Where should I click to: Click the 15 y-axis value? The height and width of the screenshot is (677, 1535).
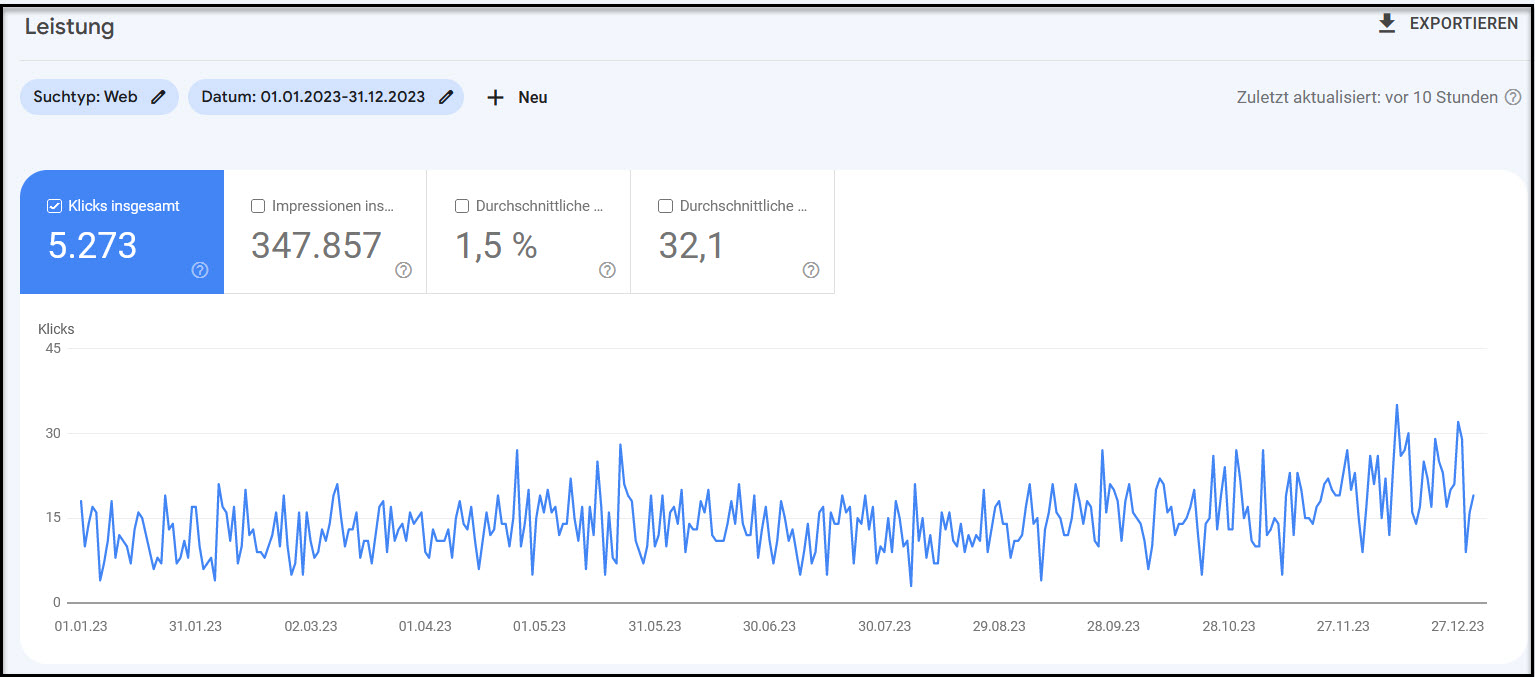(x=52, y=518)
